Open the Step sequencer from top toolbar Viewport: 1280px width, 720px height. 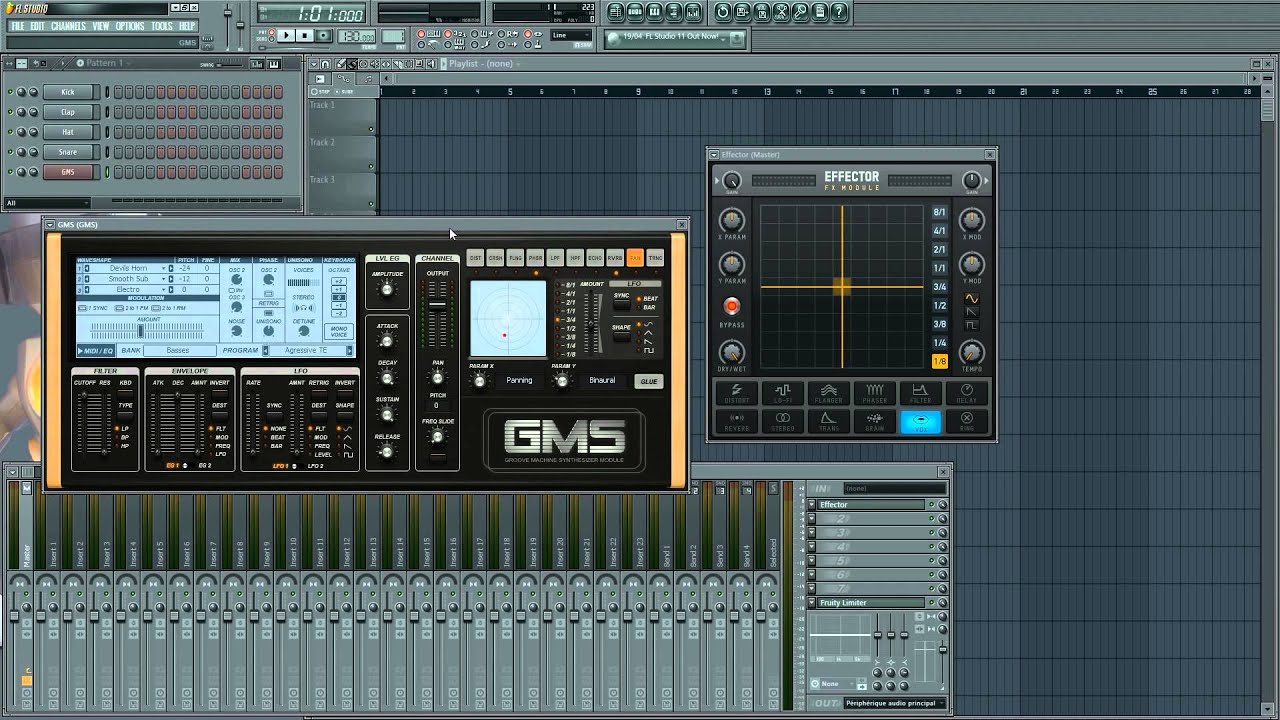[x=635, y=12]
